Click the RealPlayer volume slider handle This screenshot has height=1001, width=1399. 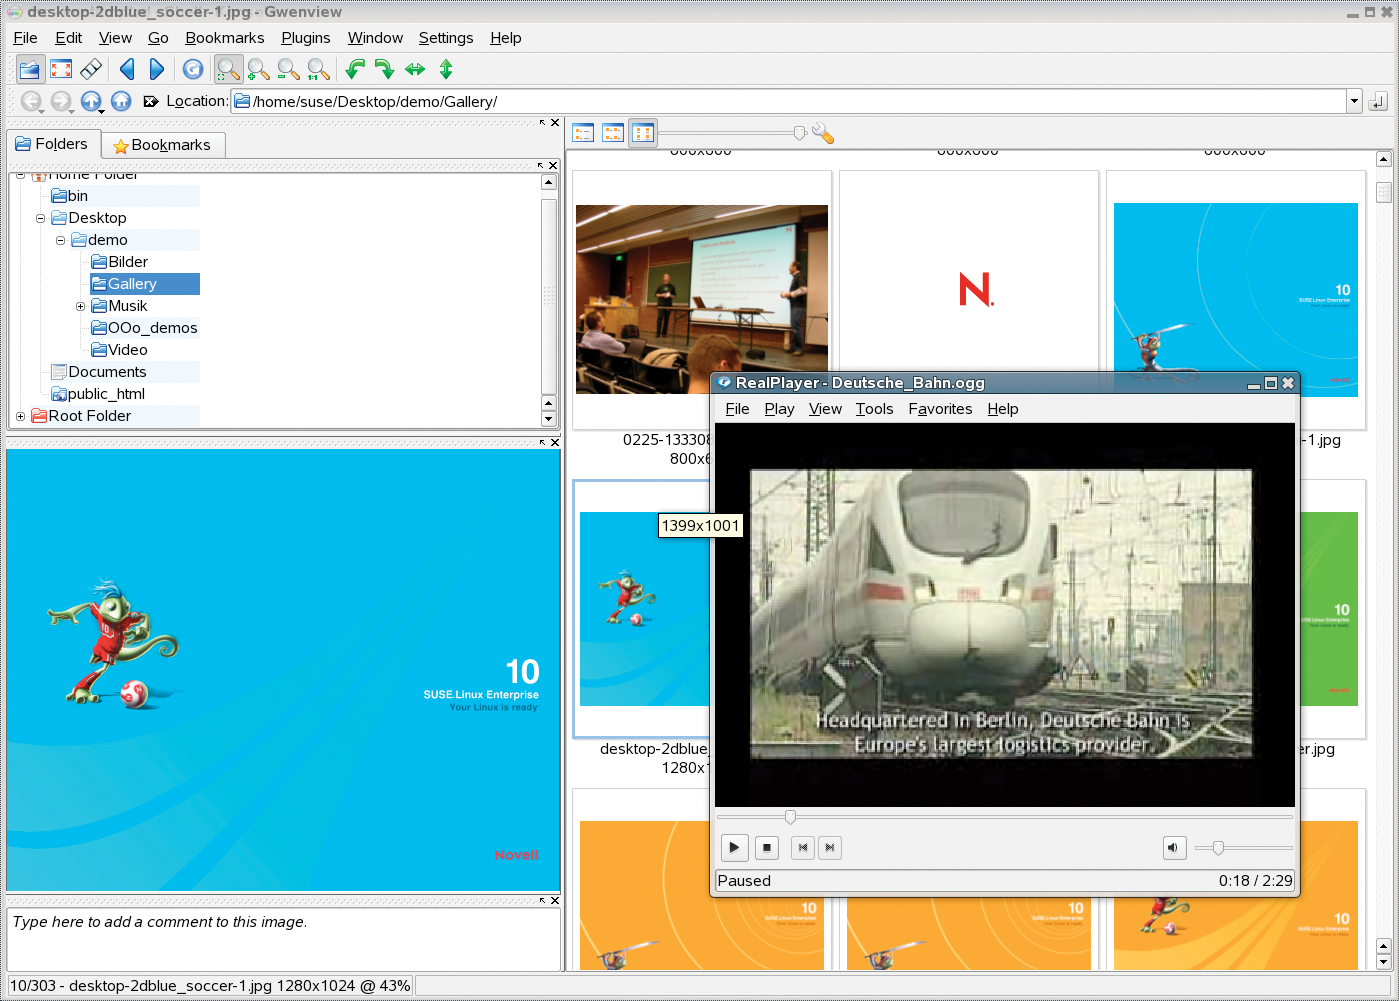1218,848
